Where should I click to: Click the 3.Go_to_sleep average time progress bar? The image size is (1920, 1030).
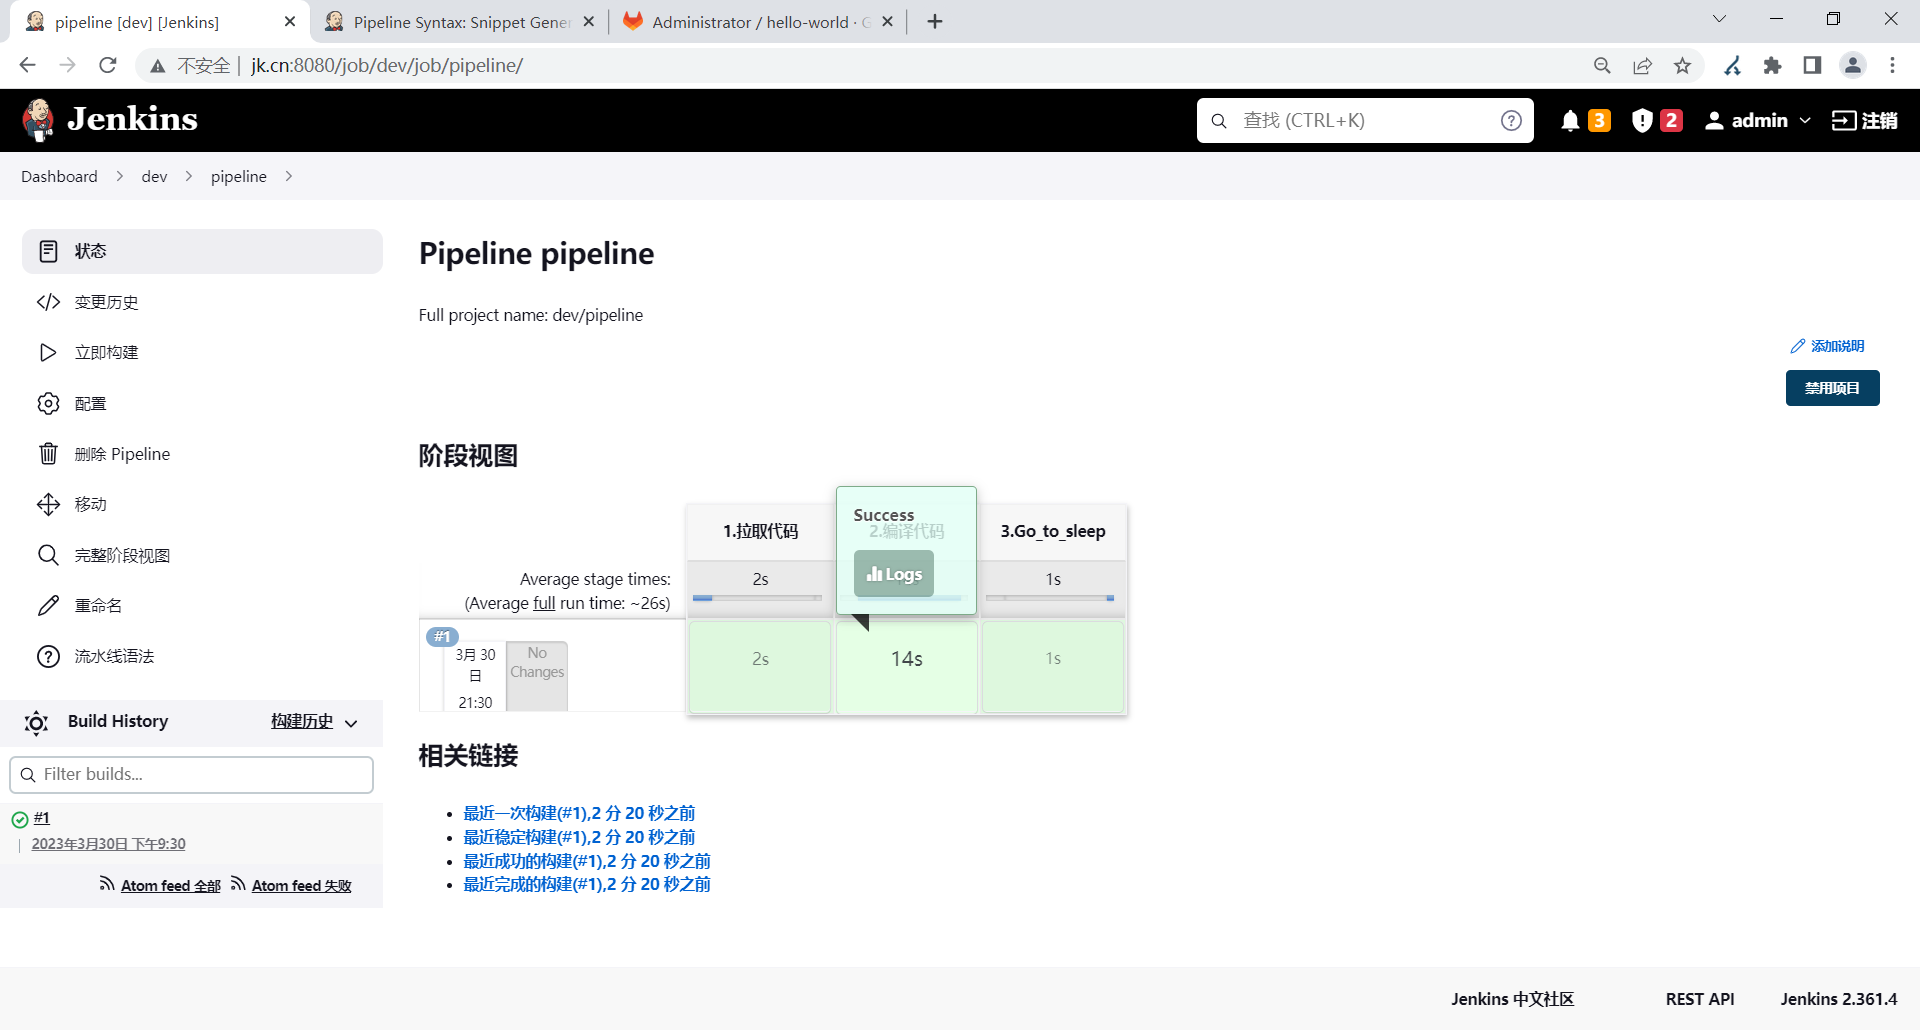coord(1050,598)
